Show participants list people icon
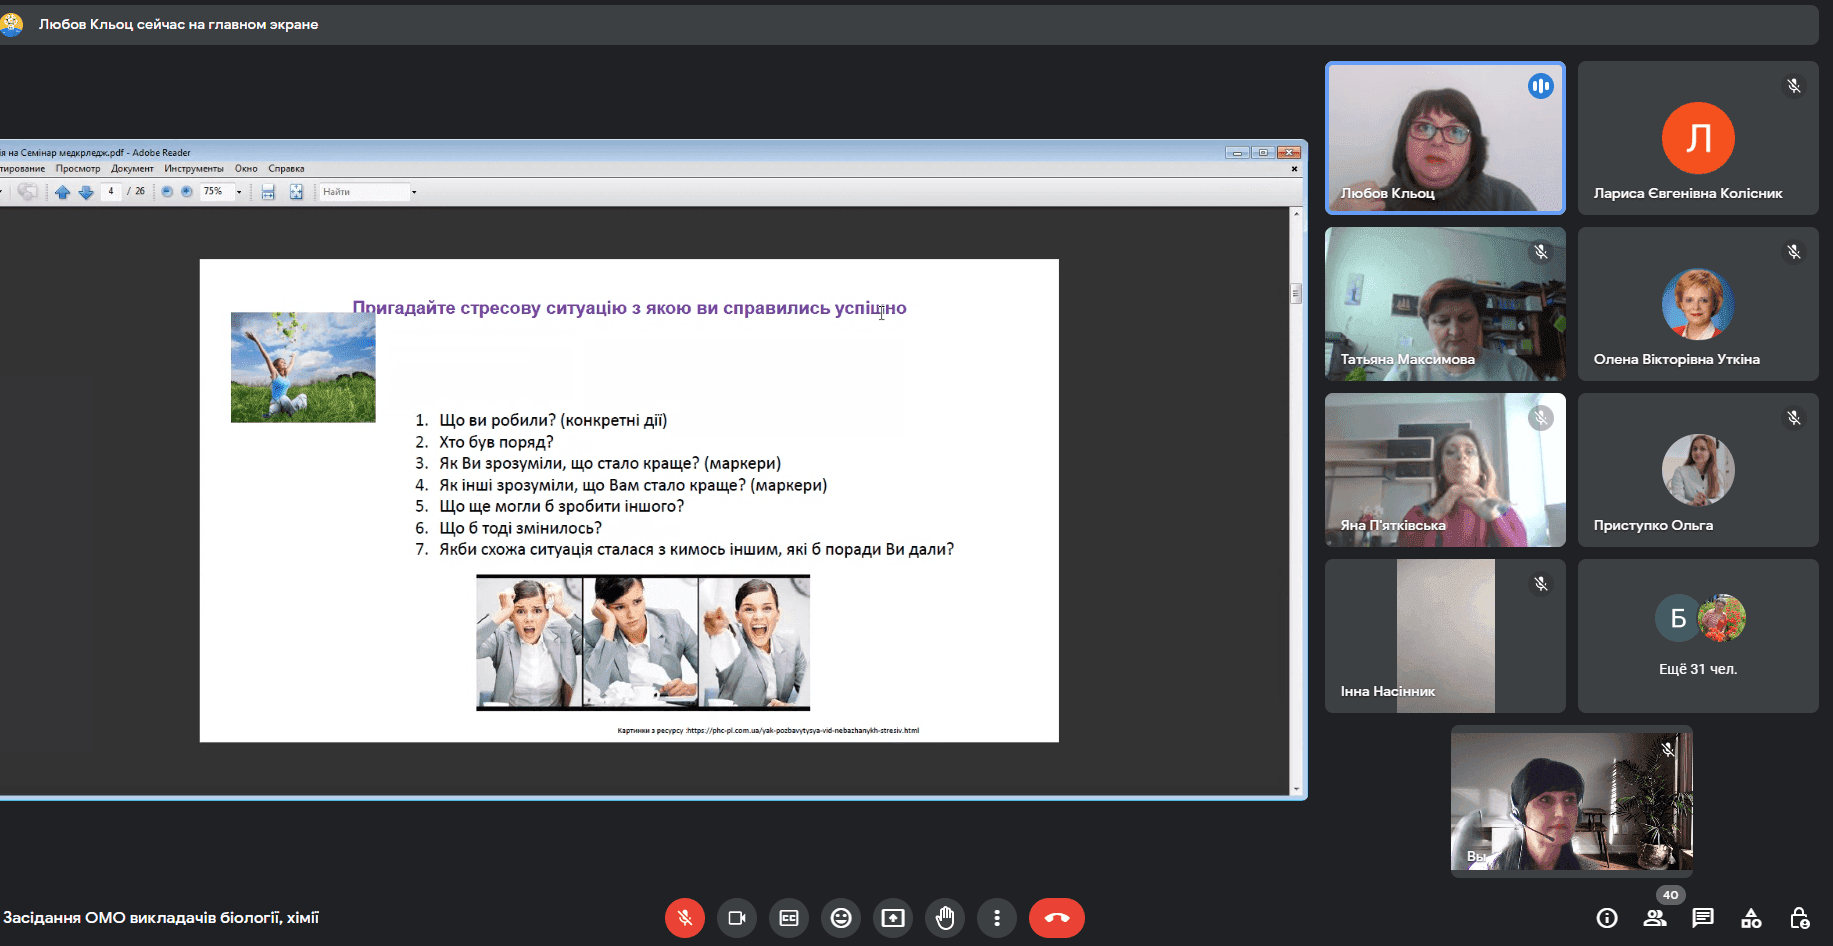This screenshot has height=946, width=1833. pyautogui.click(x=1655, y=918)
